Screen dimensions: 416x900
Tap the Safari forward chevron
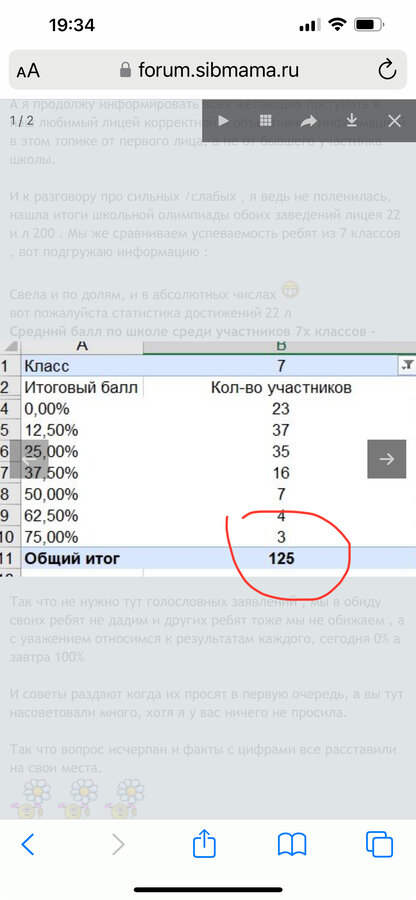tap(118, 844)
